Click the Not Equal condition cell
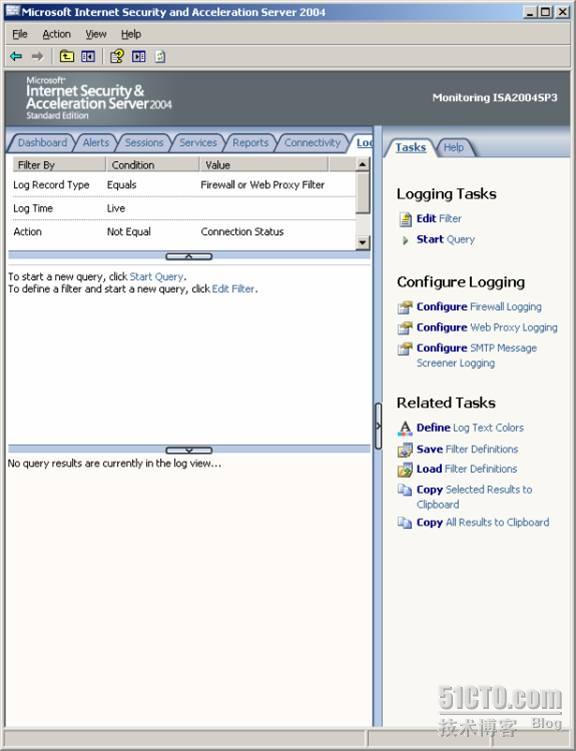 [129, 232]
